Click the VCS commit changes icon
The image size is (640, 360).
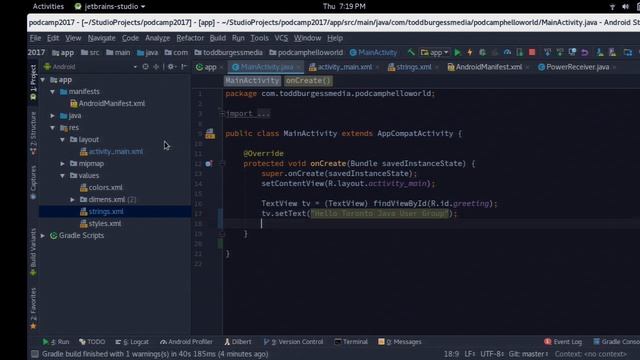click(560, 52)
